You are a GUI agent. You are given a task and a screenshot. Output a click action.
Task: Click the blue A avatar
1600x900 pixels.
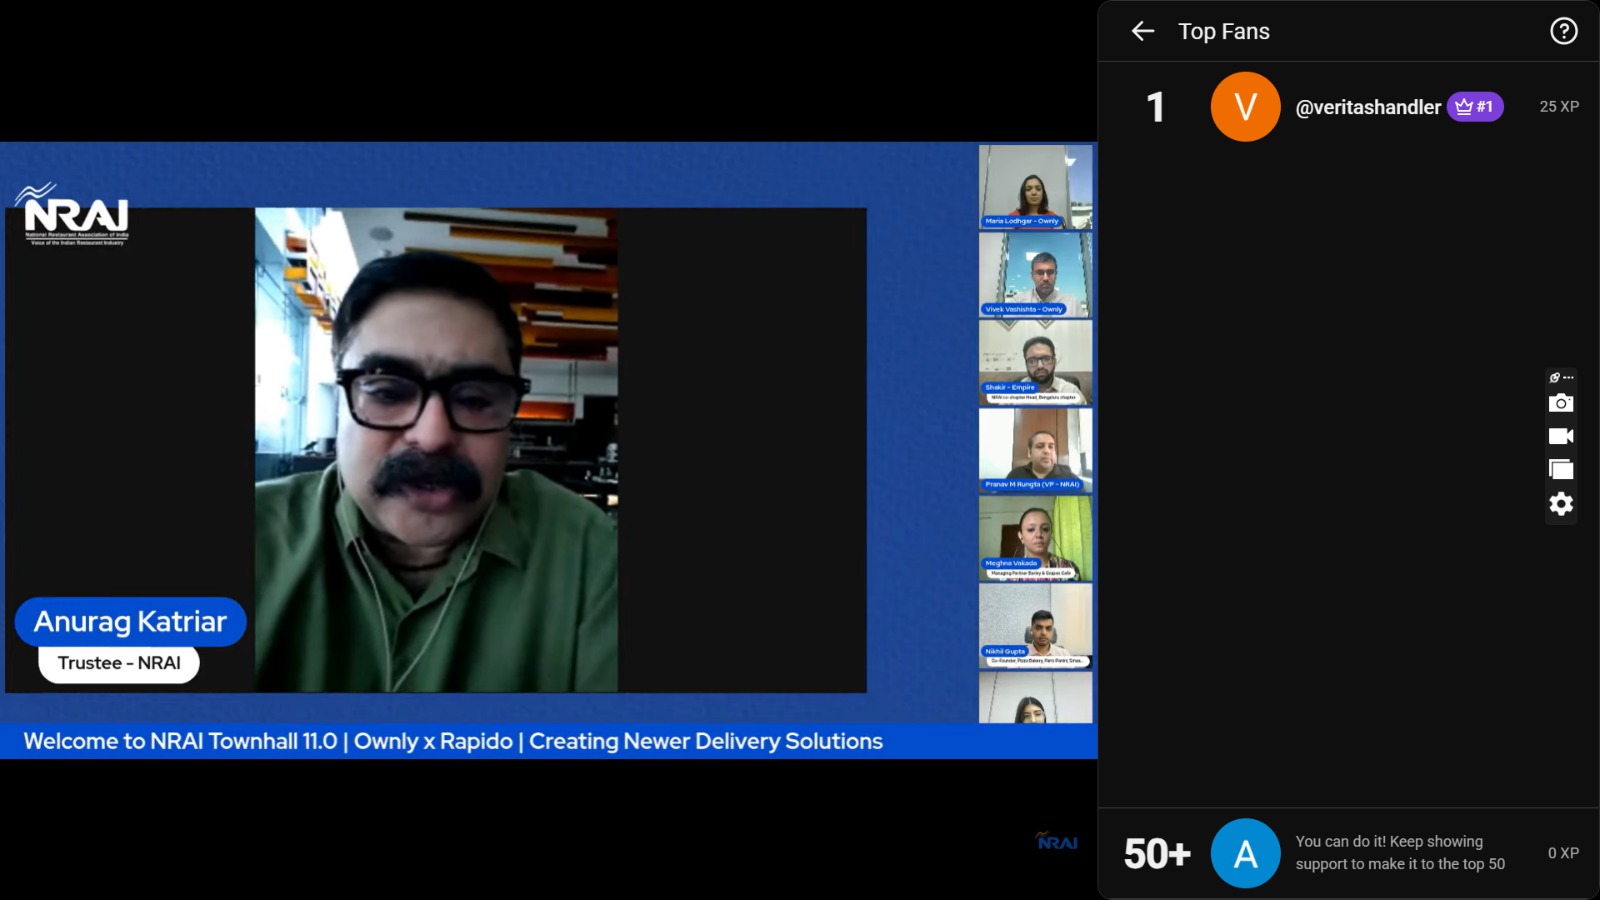[x=1245, y=853]
